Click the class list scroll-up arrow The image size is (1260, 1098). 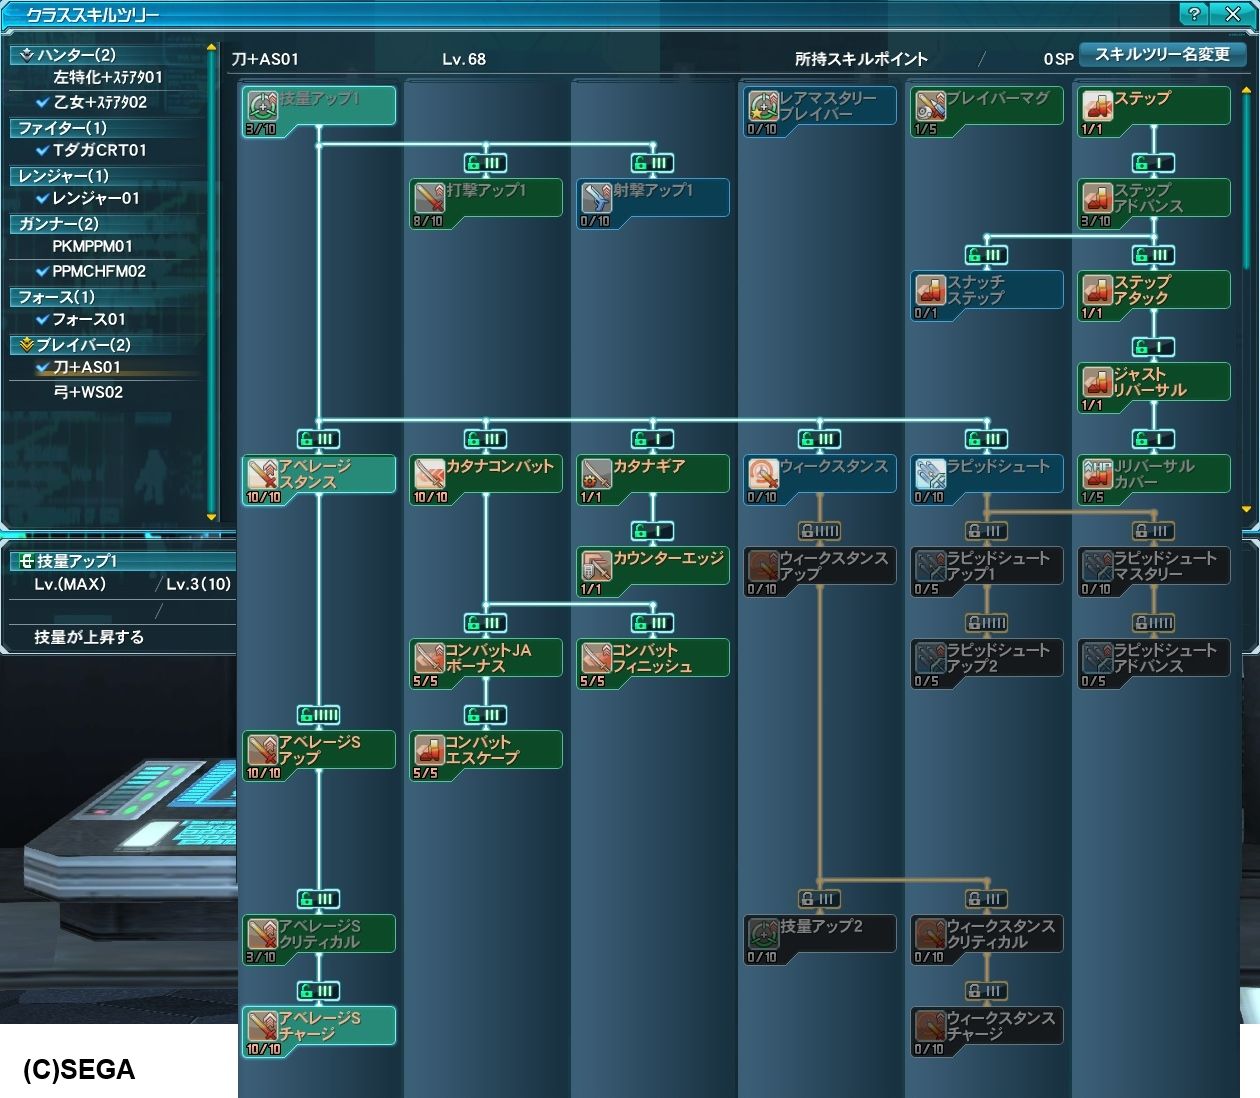(x=211, y=47)
